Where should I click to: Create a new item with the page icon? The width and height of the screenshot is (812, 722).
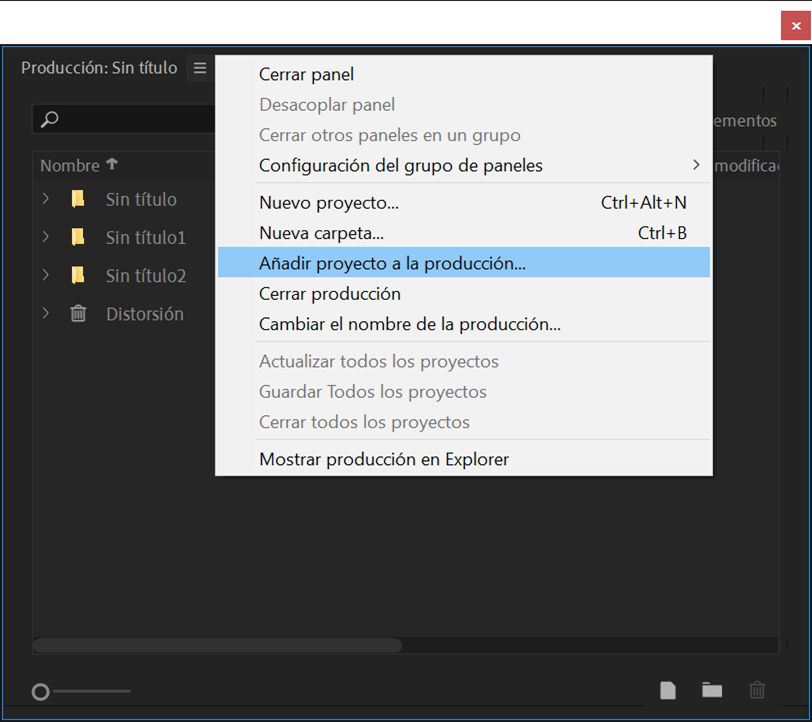click(x=667, y=690)
